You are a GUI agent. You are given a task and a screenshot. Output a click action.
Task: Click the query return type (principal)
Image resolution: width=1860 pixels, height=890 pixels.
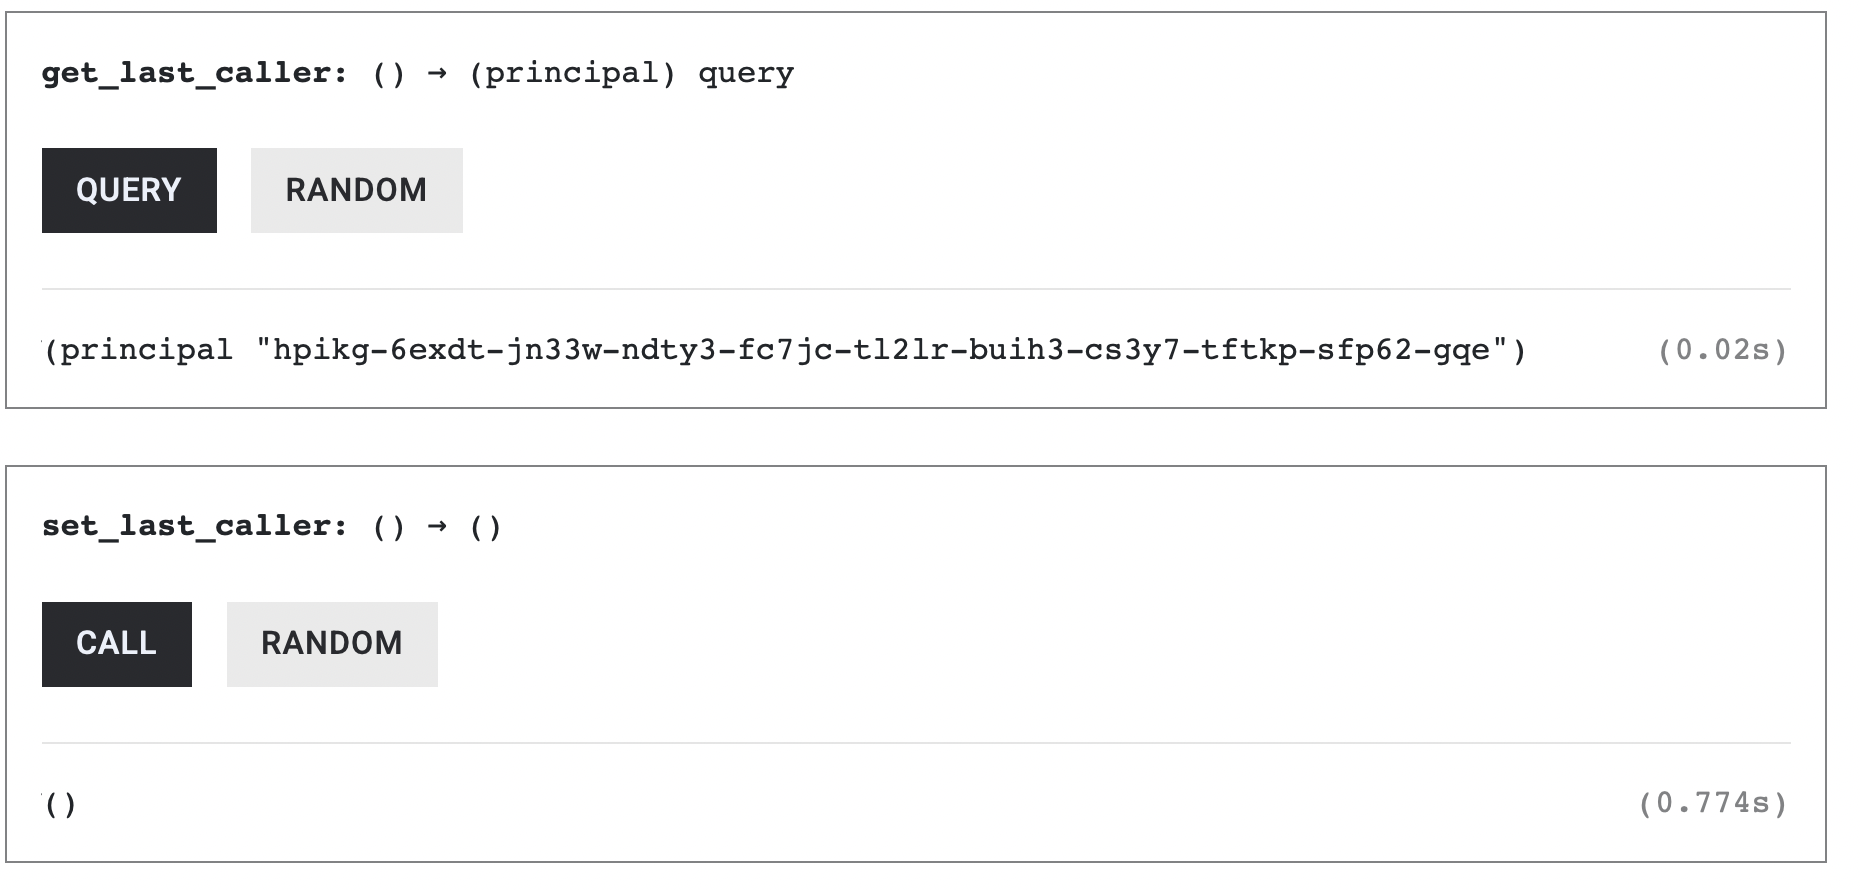click(575, 72)
